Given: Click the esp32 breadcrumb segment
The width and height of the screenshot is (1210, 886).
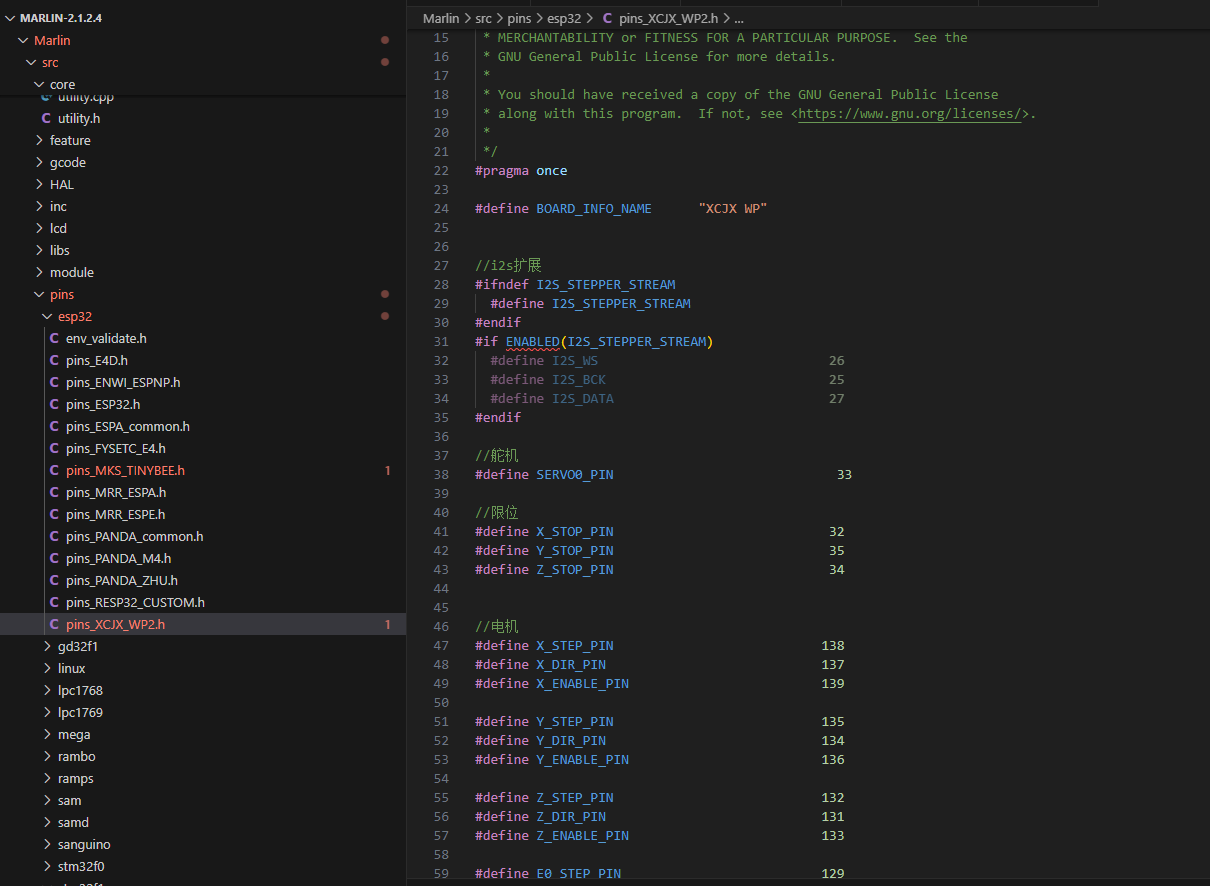Looking at the screenshot, I should coord(564,18).
